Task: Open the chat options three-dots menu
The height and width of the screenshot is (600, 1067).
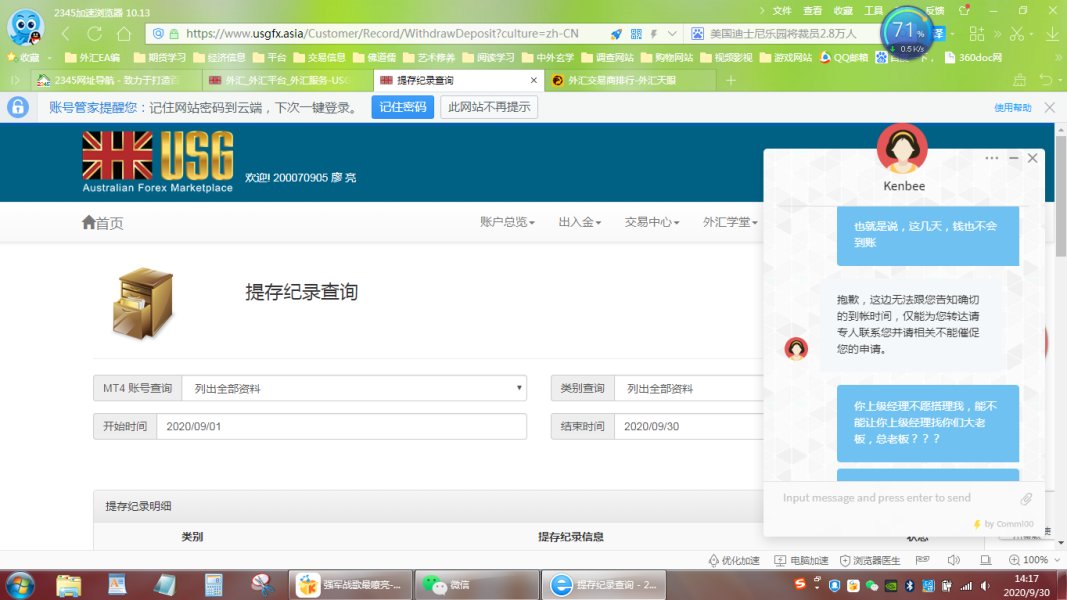Action: 991,158
